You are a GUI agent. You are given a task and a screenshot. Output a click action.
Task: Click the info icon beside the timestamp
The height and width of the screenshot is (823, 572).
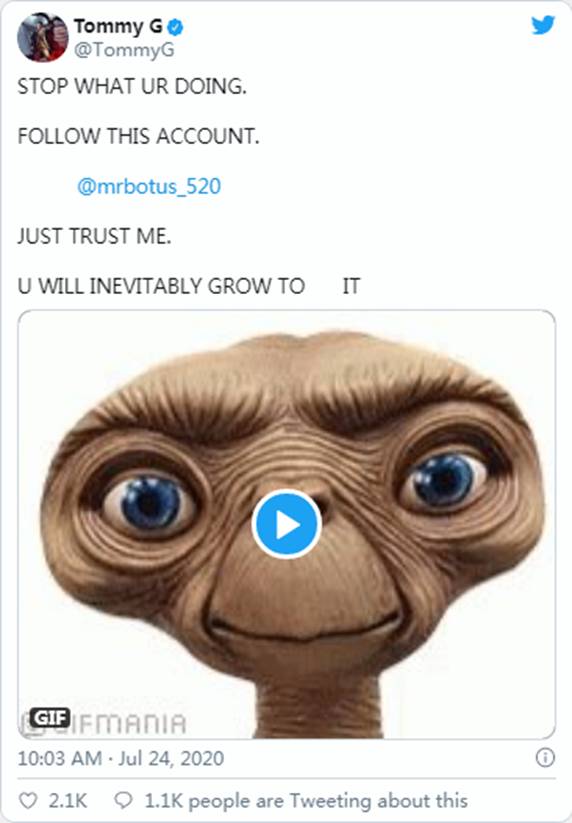tap(545, 757)
